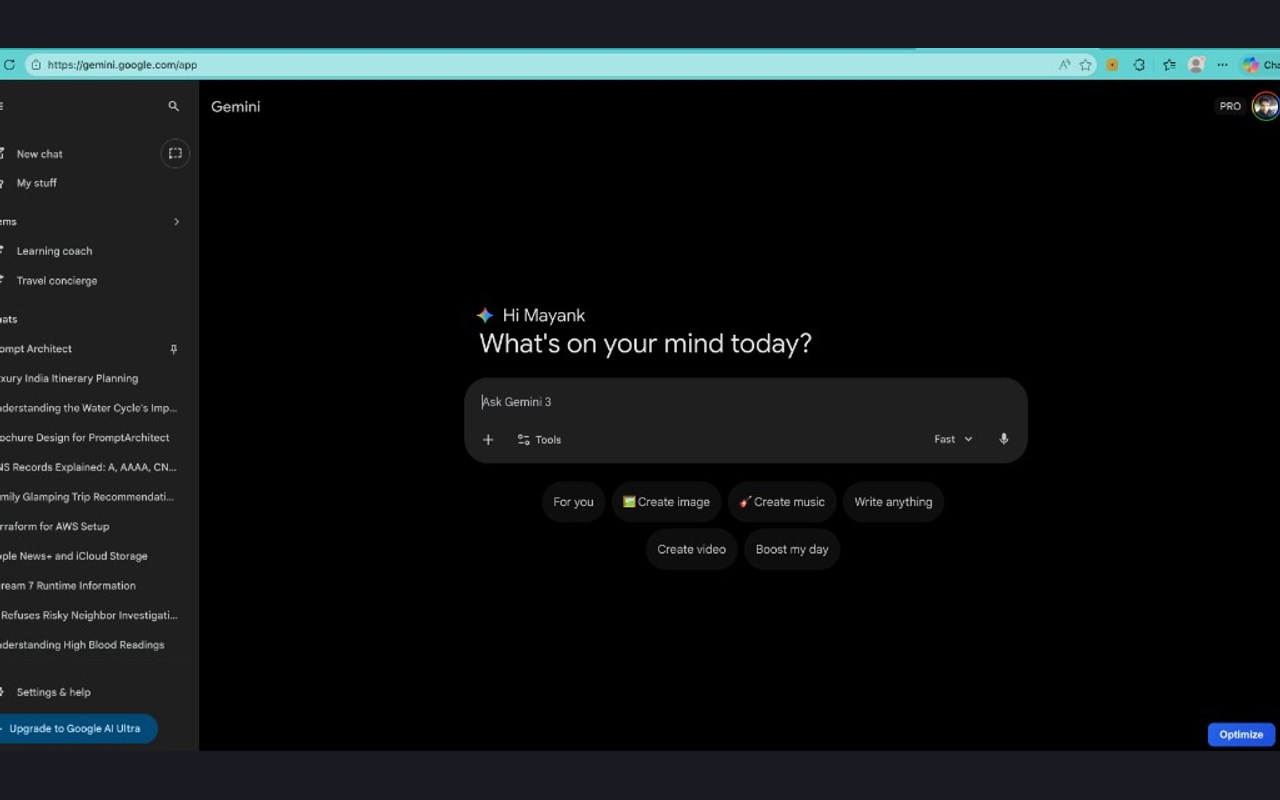Open the High Blood Readings chat
This screenshot has width=1280, height=800.
(x=82, y=645)
